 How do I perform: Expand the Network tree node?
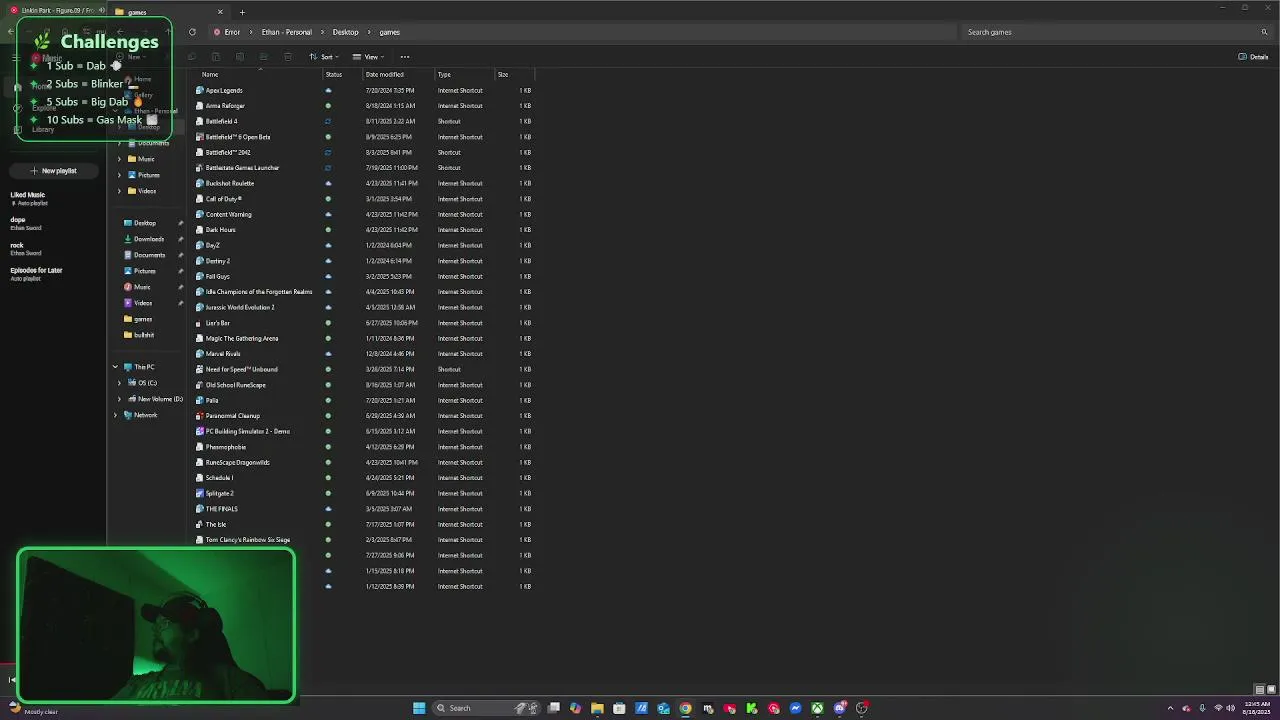click(x=115, y=415)
